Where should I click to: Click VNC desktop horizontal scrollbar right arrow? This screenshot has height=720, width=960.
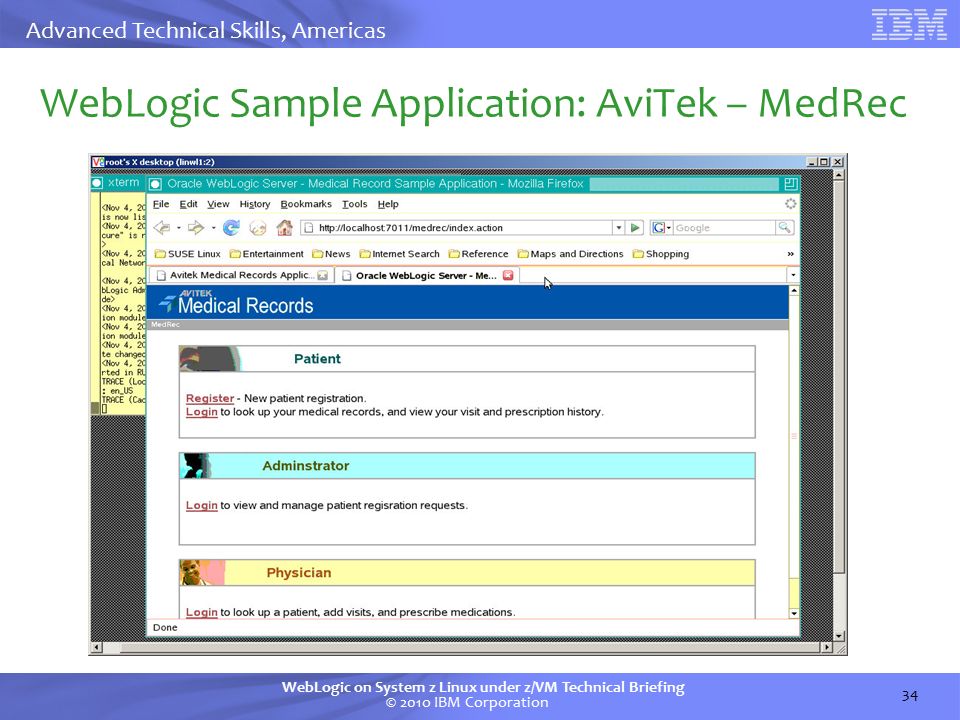coord(827,647)
